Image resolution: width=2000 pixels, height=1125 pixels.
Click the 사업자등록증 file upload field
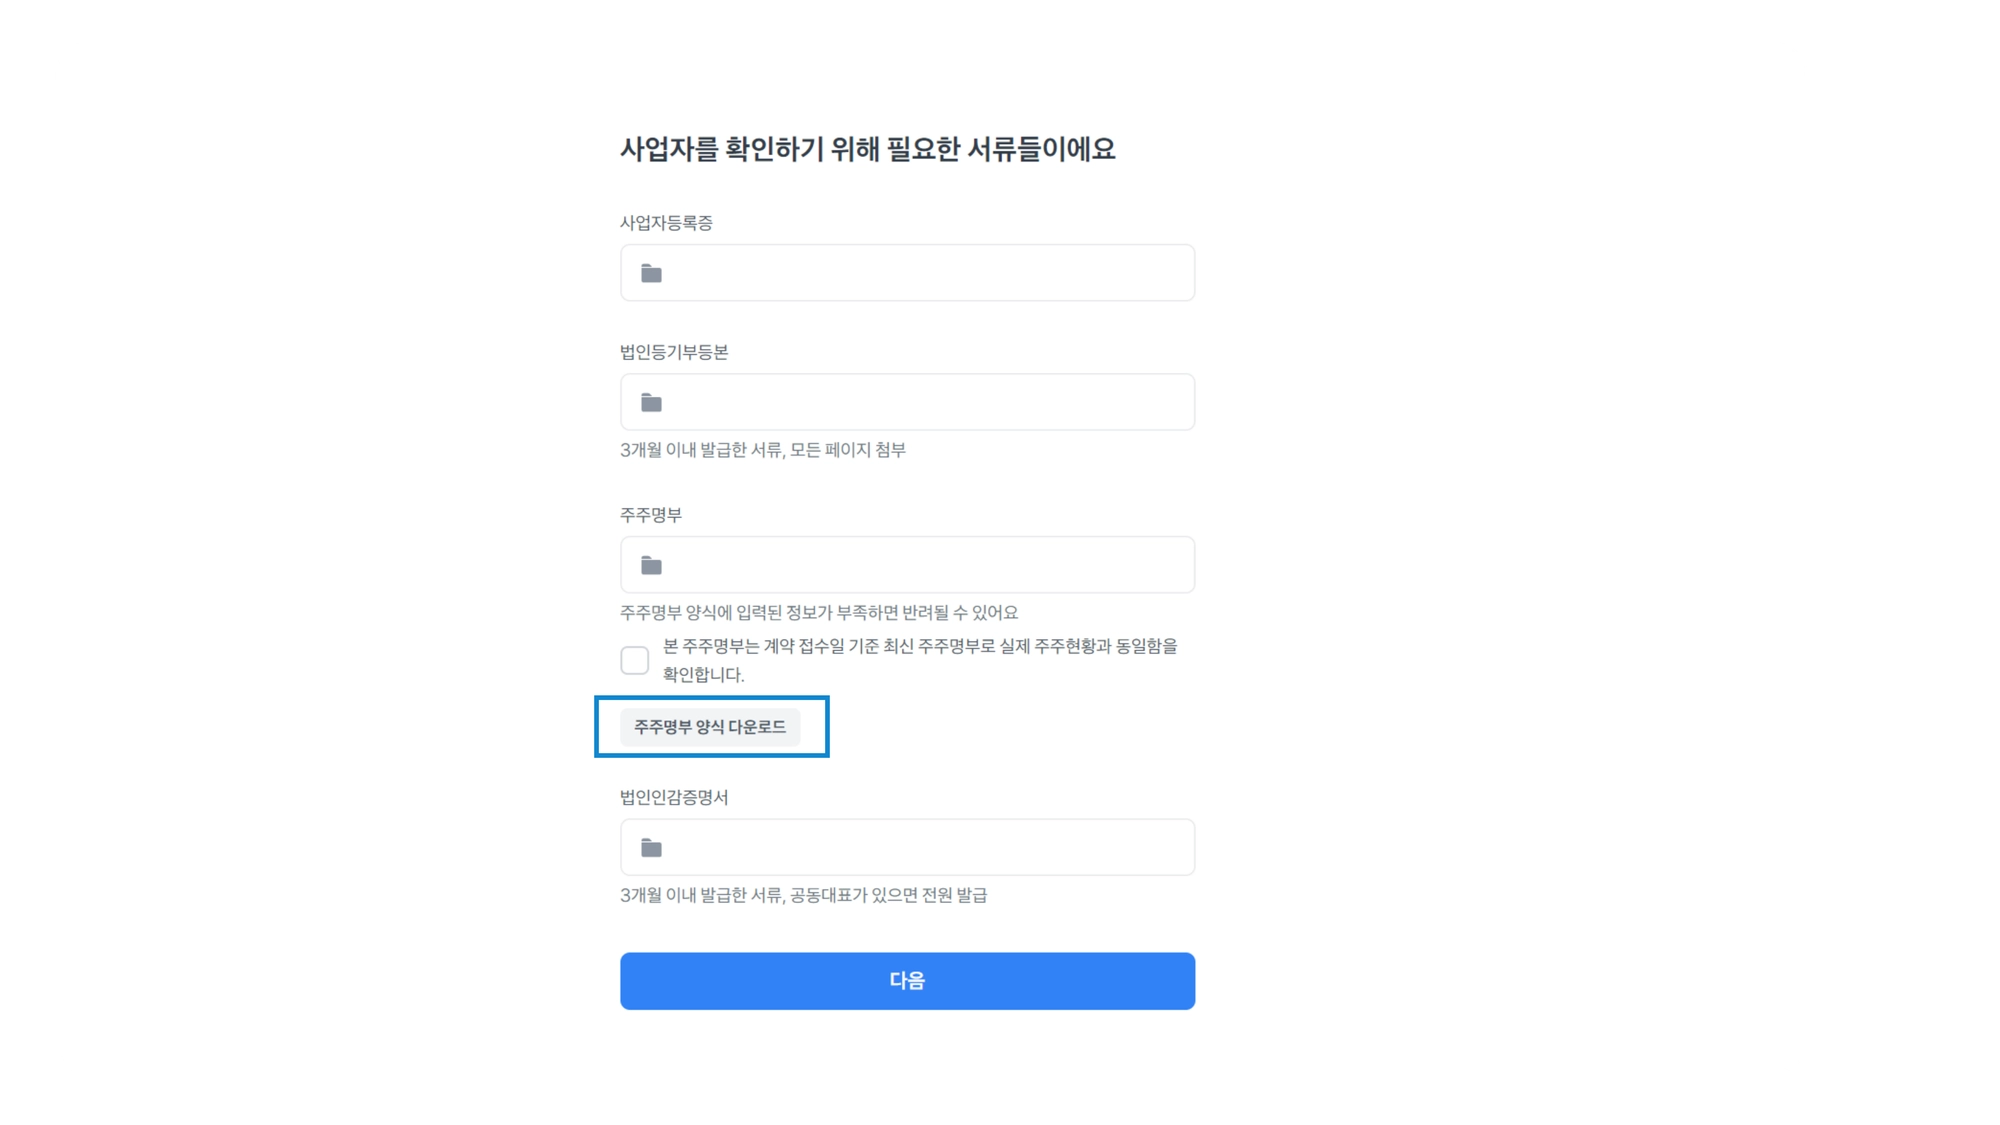point(920,273)
